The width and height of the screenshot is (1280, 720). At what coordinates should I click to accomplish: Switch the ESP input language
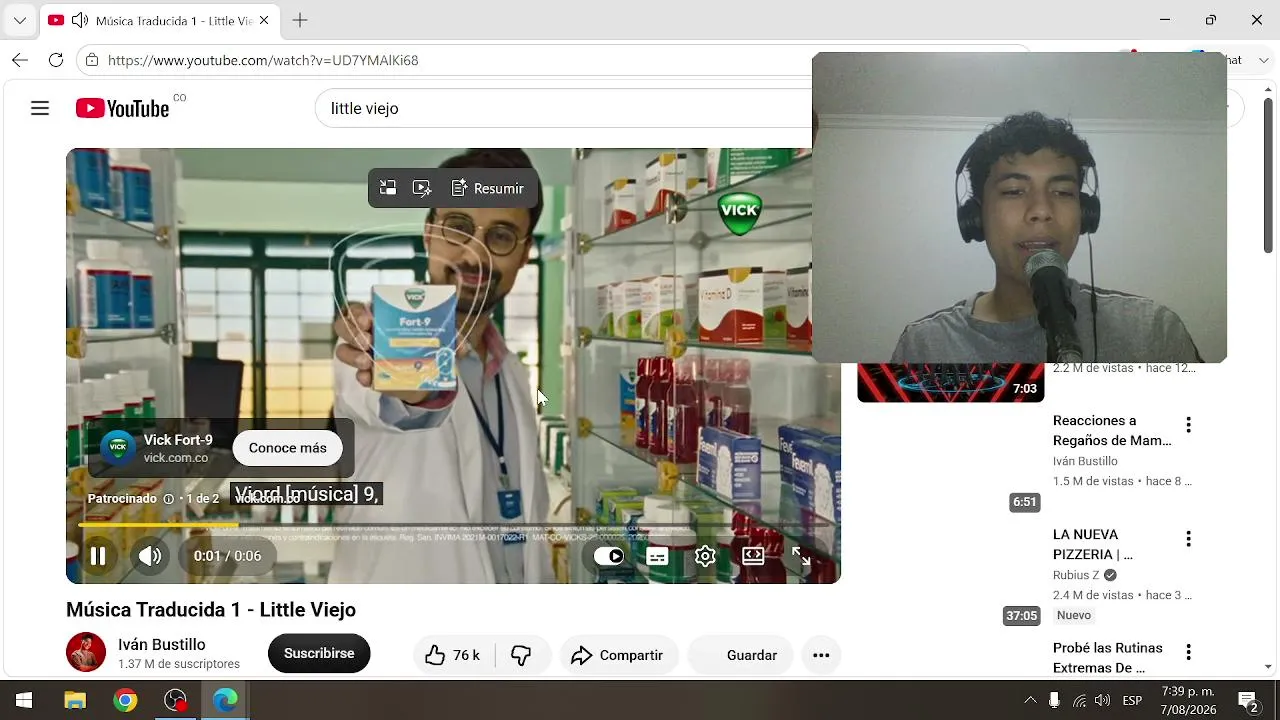(1132, 700)
